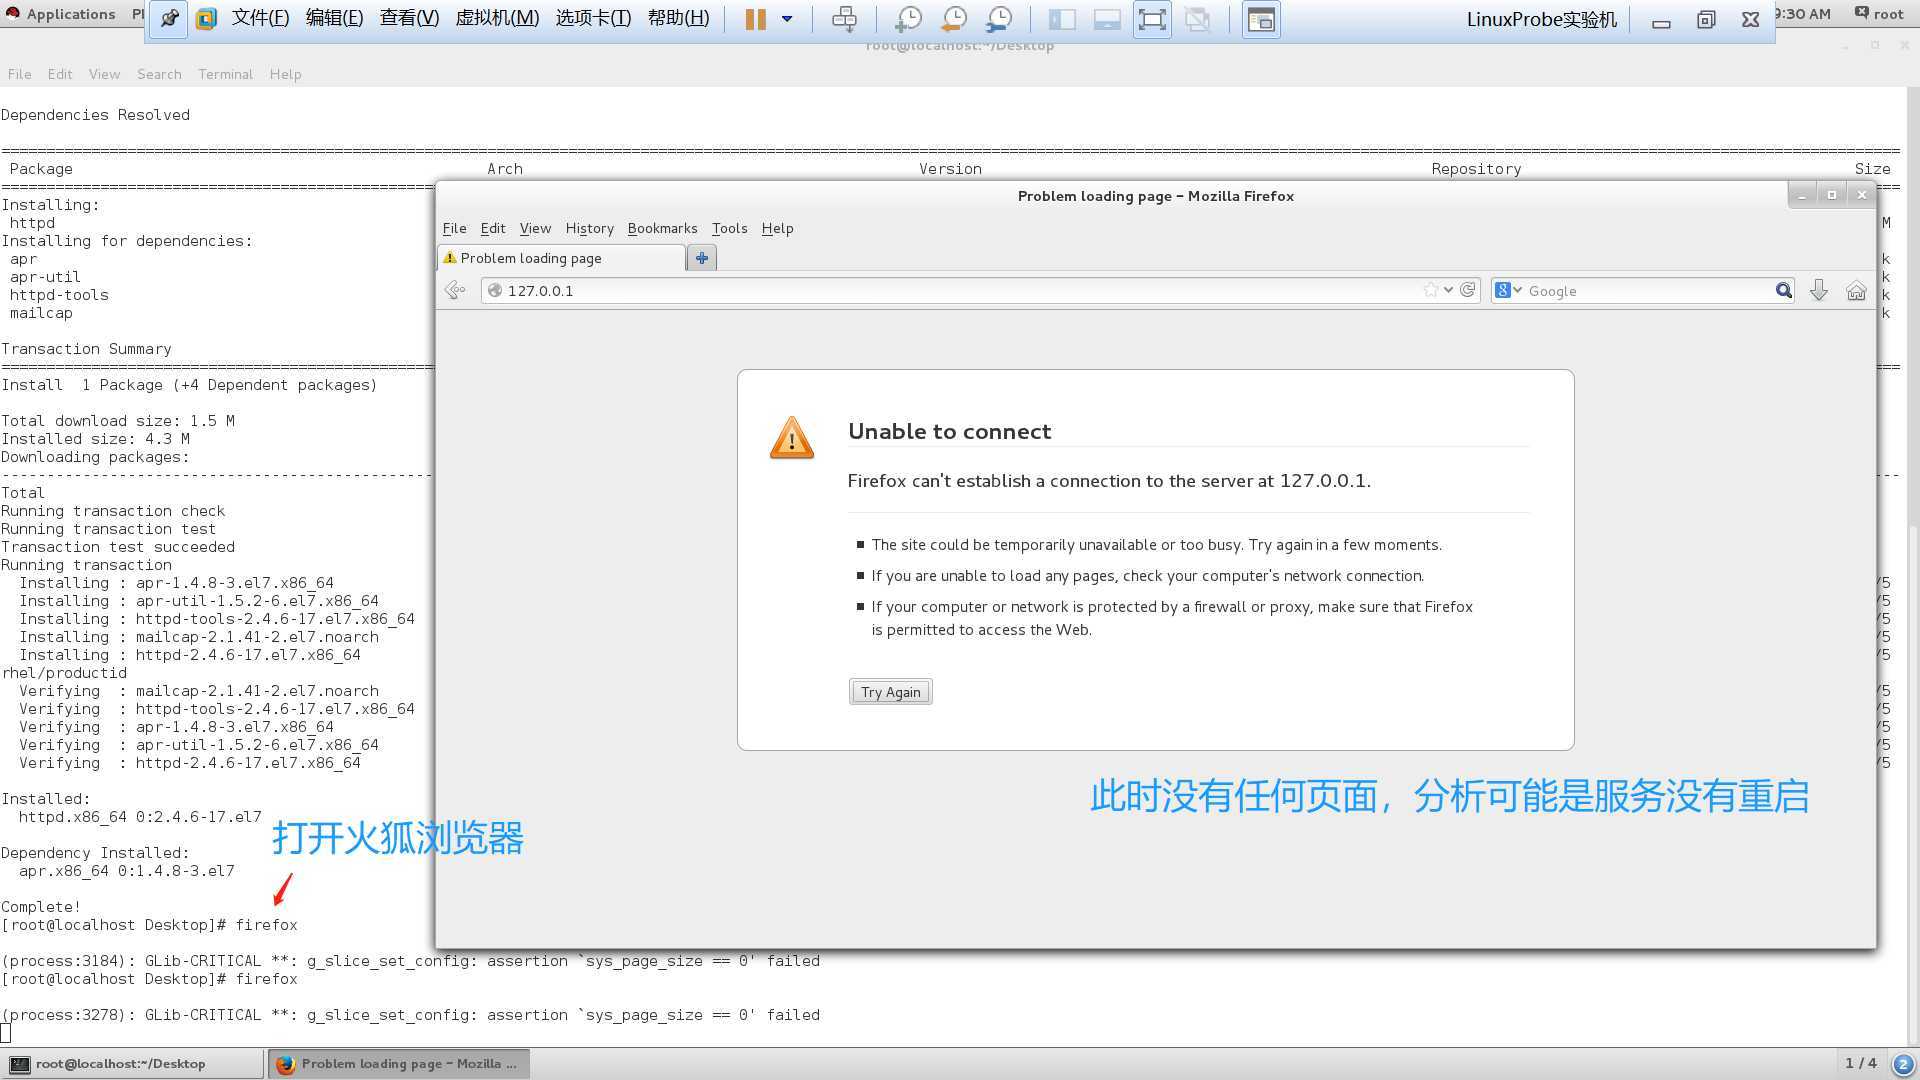Open the 虚拟机(M) menu
Screen dimensions: 1920x1080
click(x=497, y=19)
